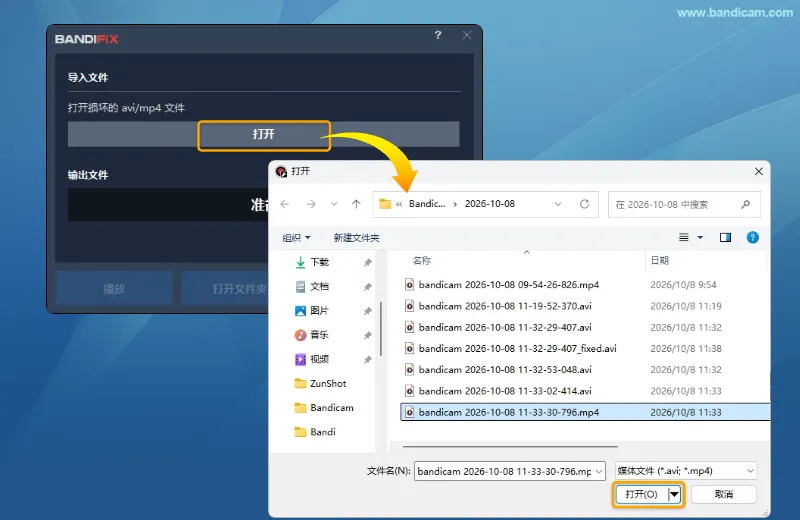Screen dimensions: 800x520
Task: Click the 打开文件夹 button in BandiFix window
Action: coord(226,289)
